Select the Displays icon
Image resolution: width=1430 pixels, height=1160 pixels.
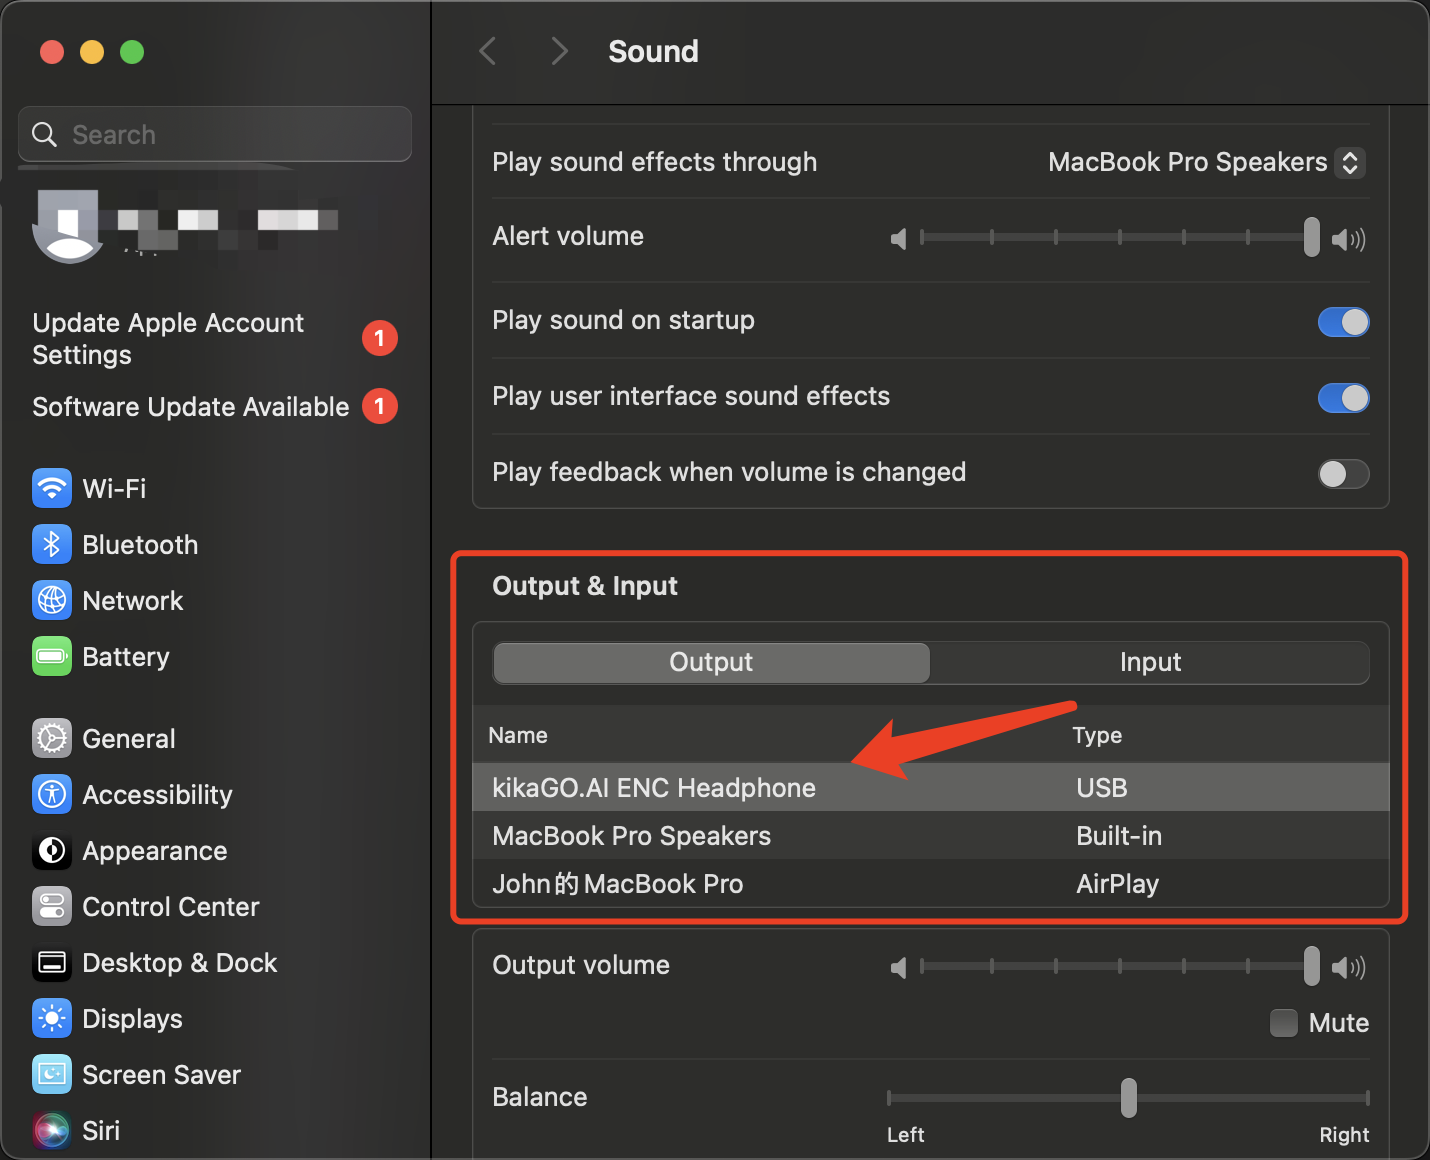click(x=52, y=1019)
